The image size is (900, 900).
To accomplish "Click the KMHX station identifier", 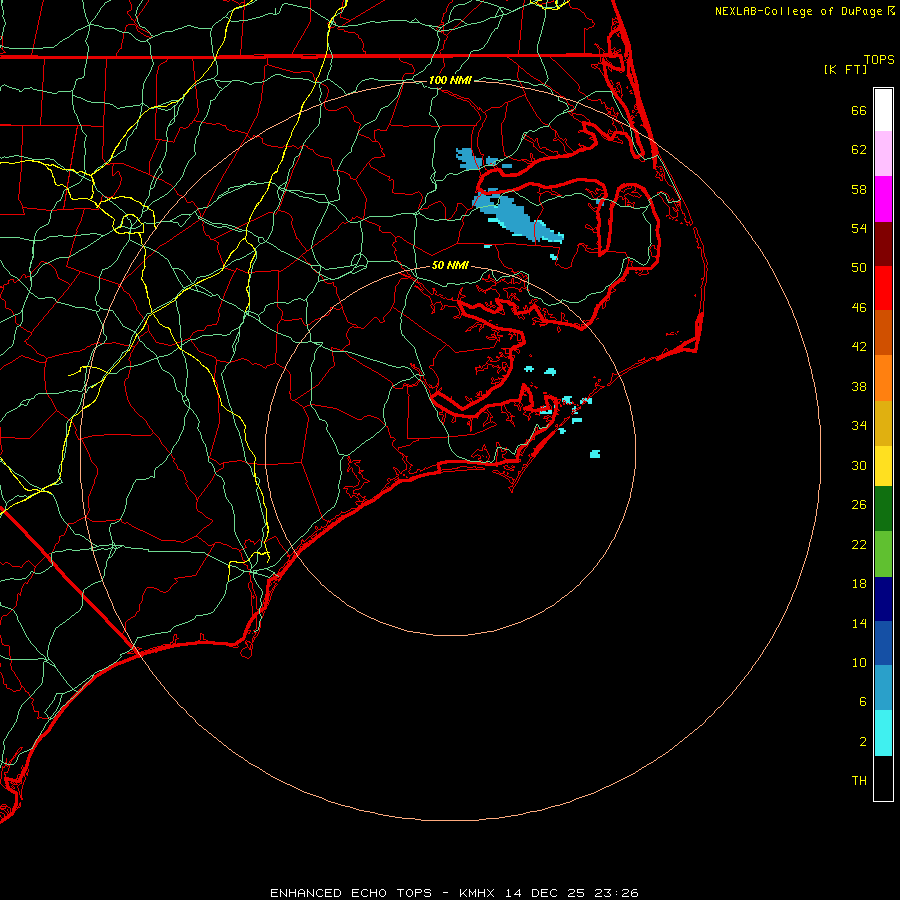I will [478, 893].
